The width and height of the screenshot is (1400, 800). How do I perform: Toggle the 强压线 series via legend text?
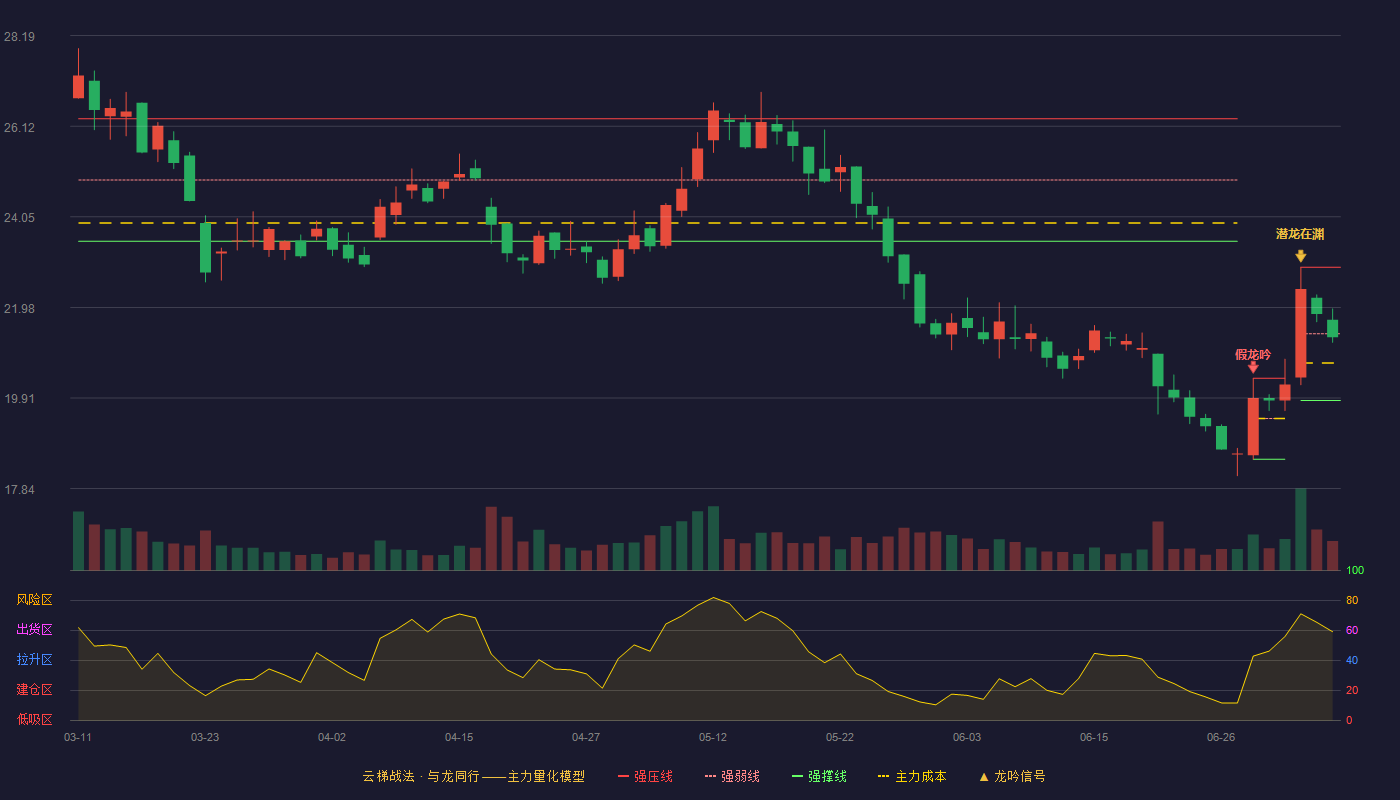point(653,777)
